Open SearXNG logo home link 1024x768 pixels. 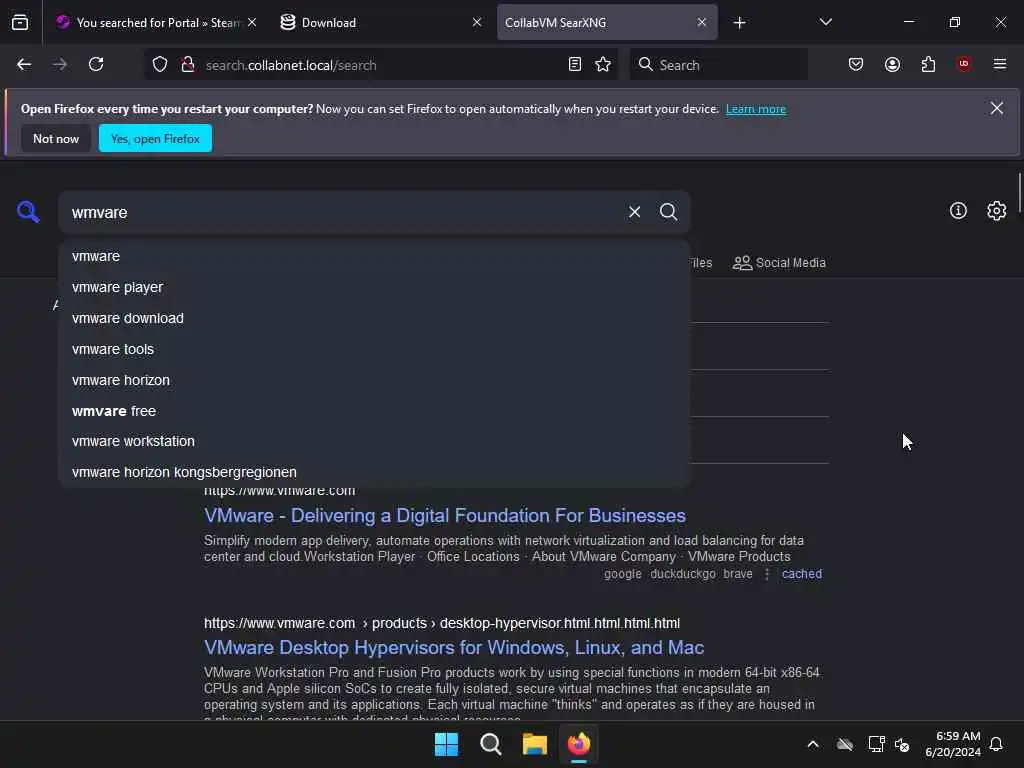[28, 212]
